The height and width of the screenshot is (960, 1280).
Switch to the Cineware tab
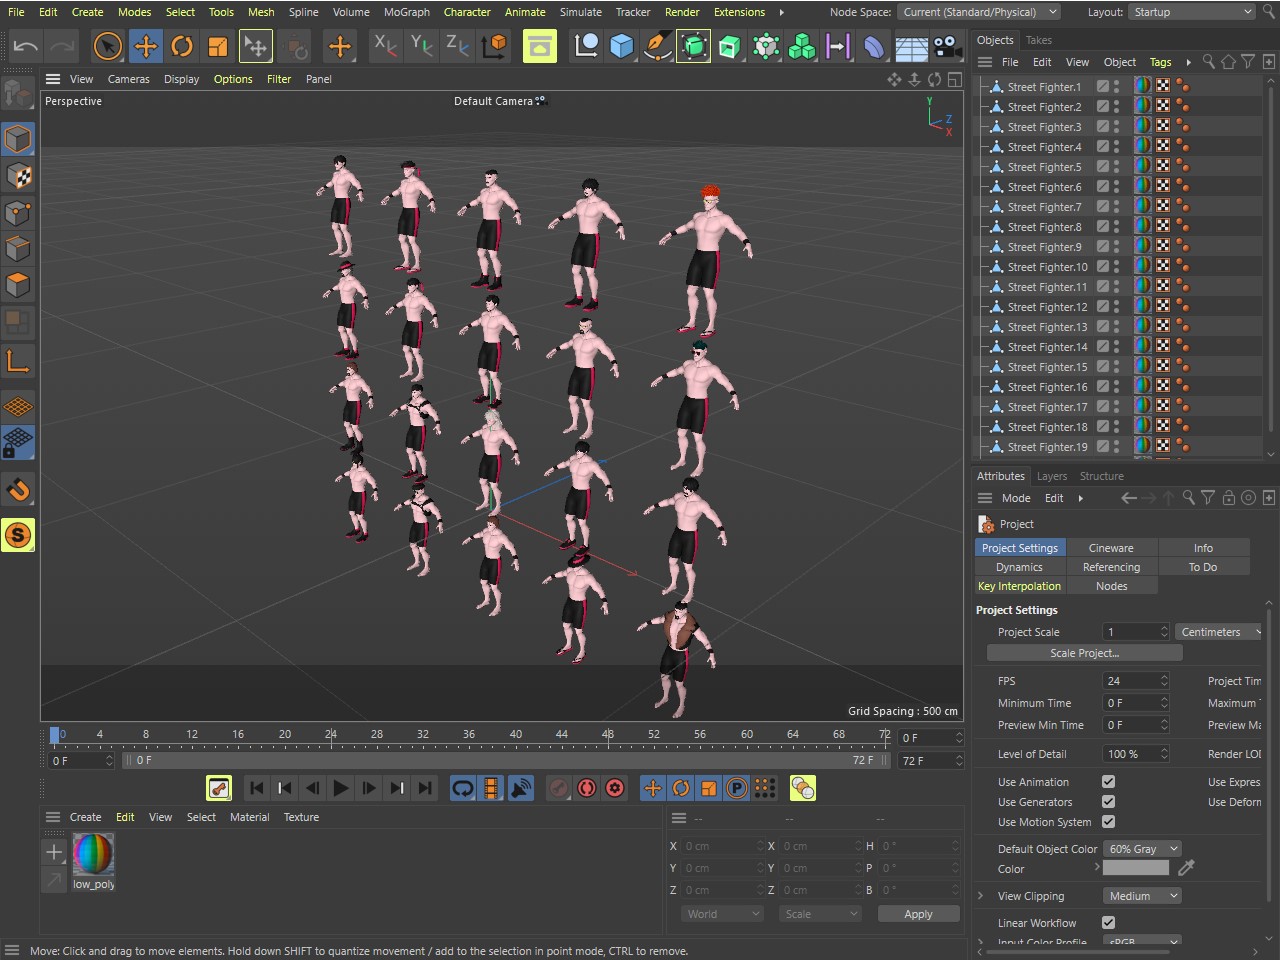tap(1110, 548)
